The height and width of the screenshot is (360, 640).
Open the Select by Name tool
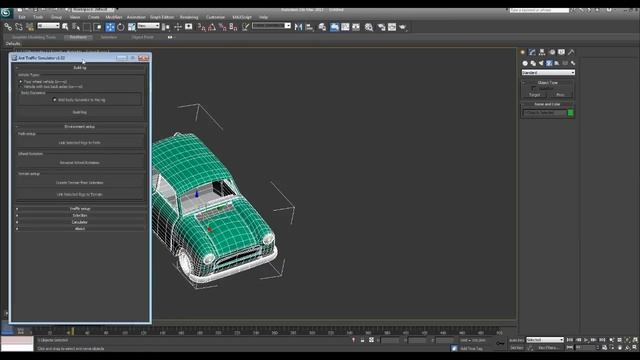click(x=76, y=27)
